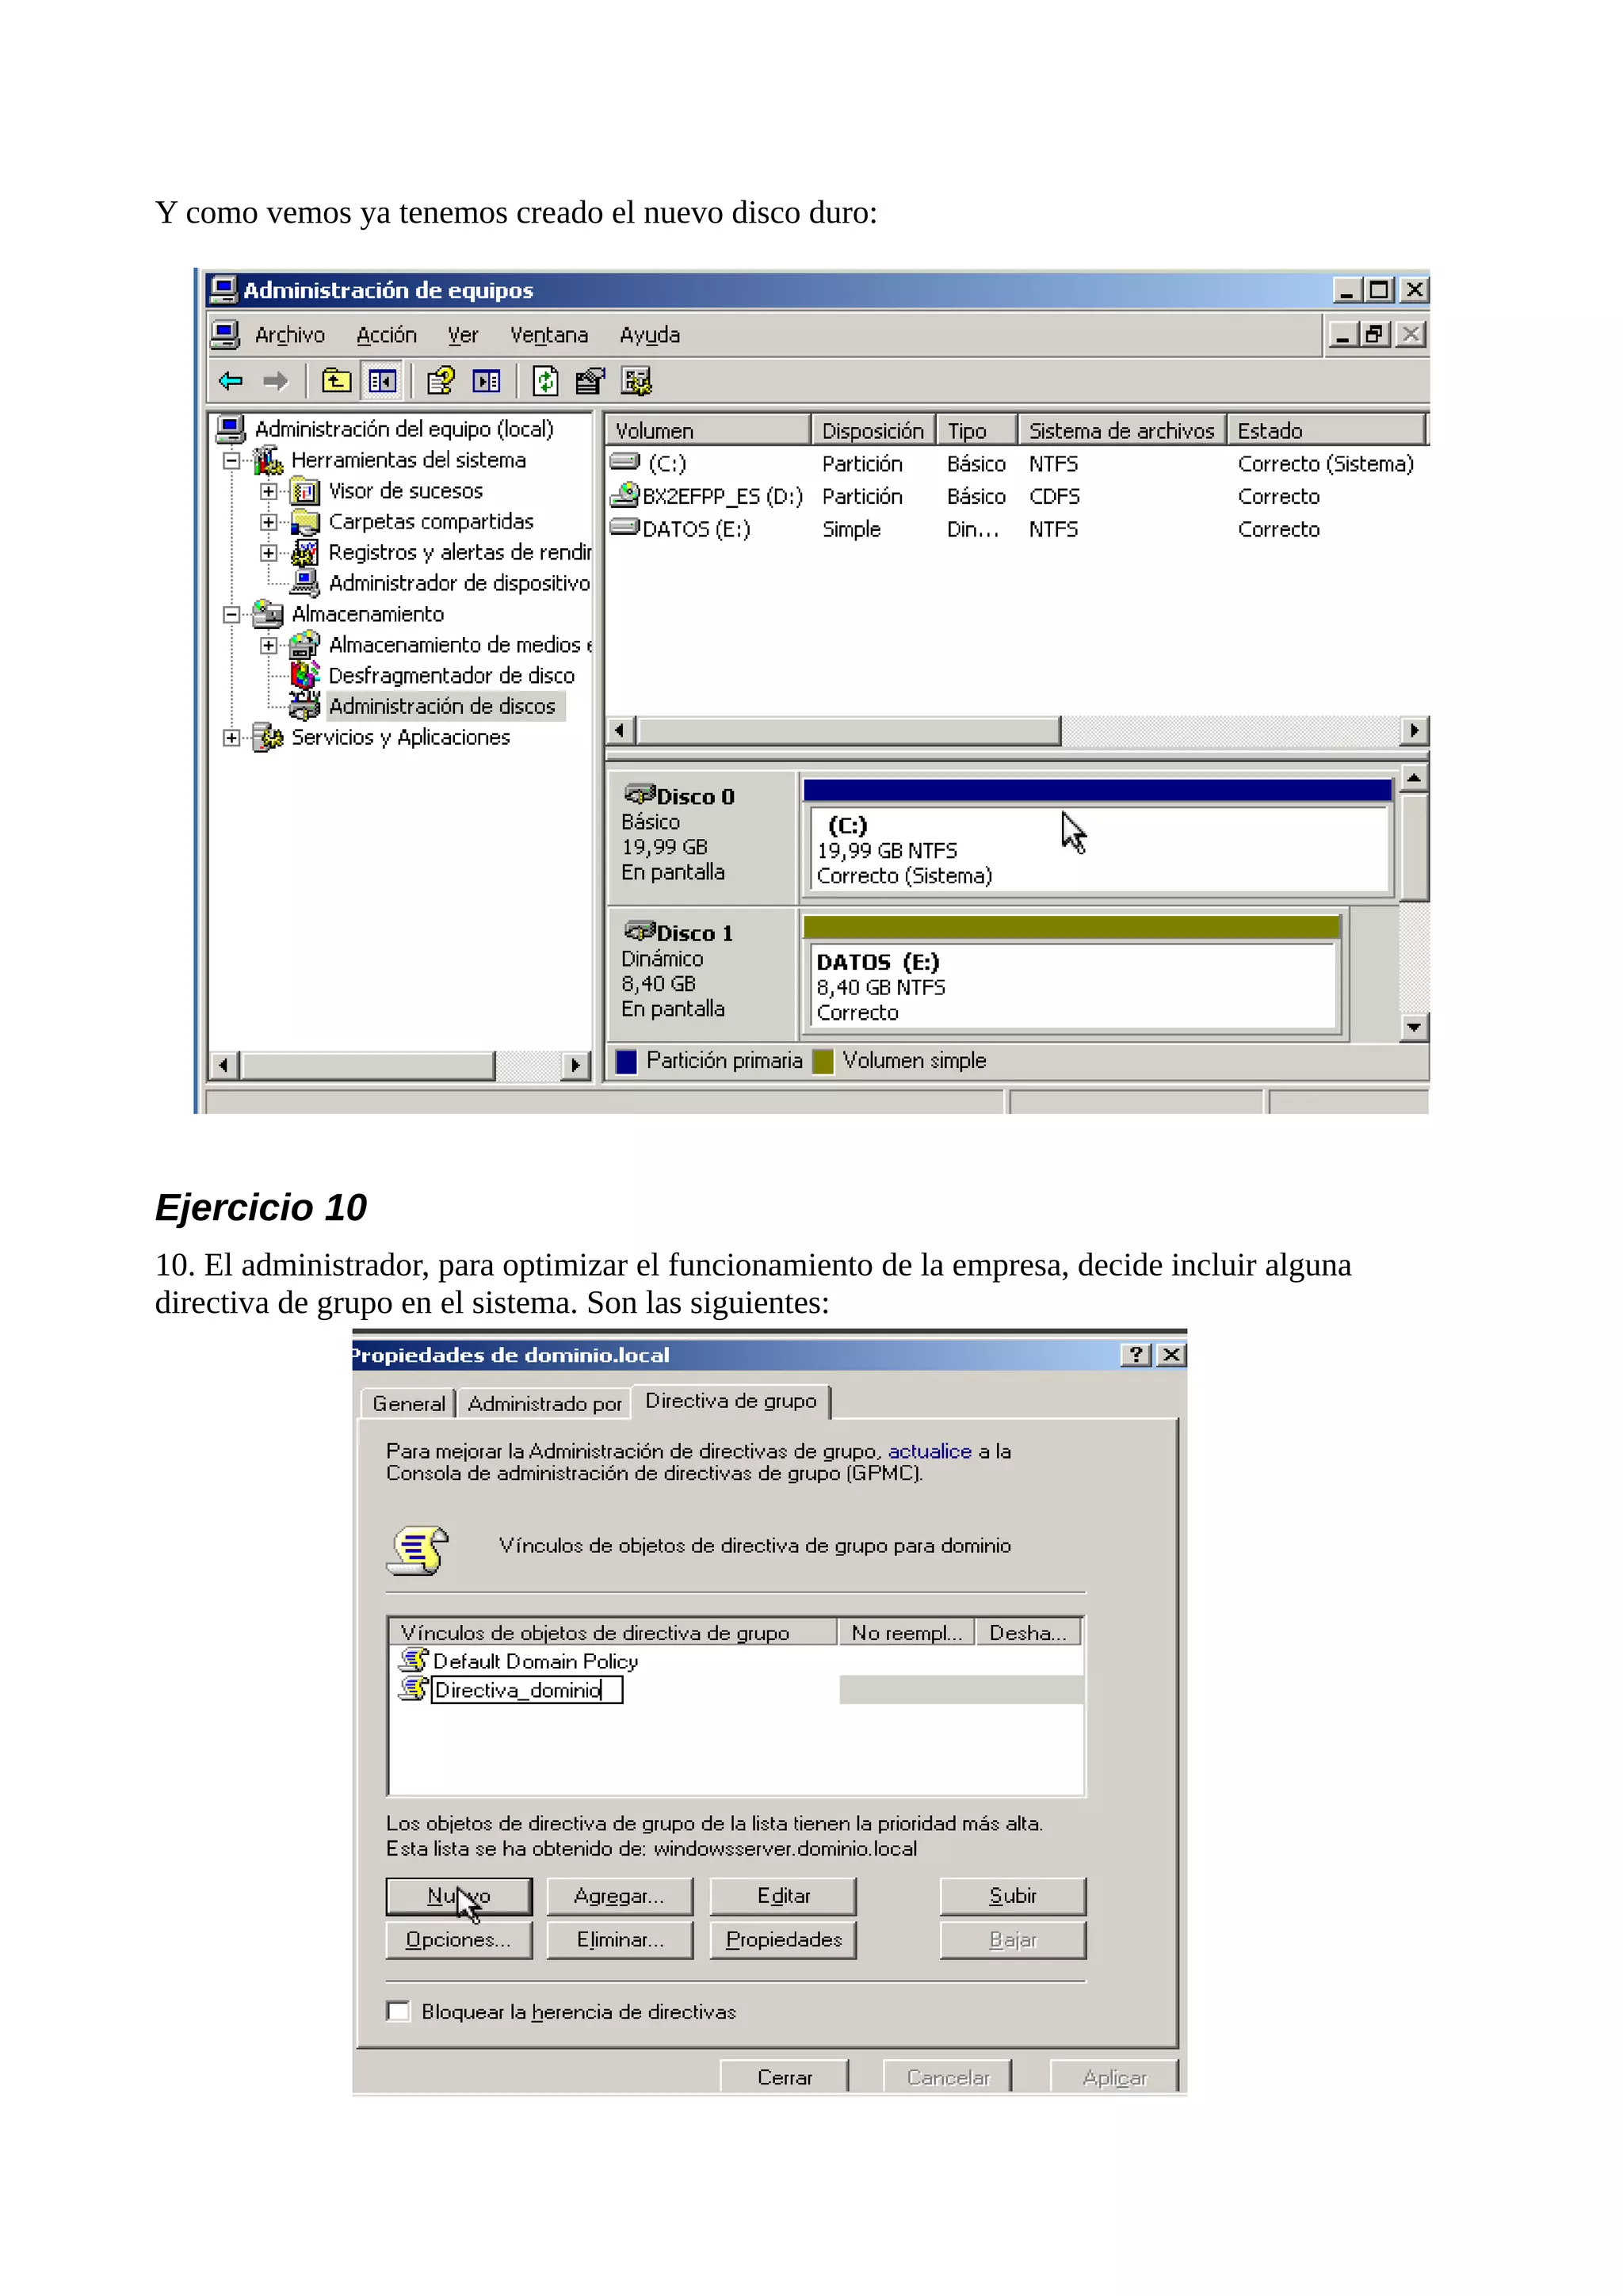Toggle Bloquear la herencia de directivas checkbox
Viewport: 1623px width, 2296px height.
[398, 2011]
